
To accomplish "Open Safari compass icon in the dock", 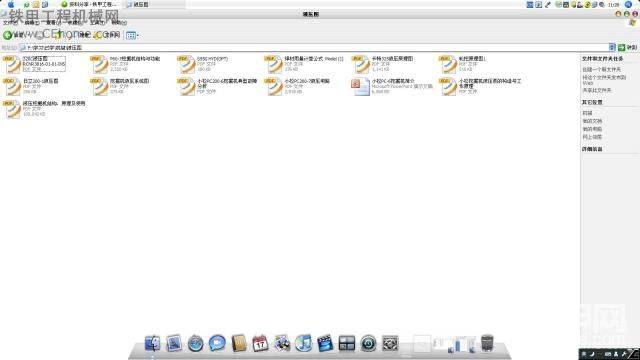I will coord(196,343).
